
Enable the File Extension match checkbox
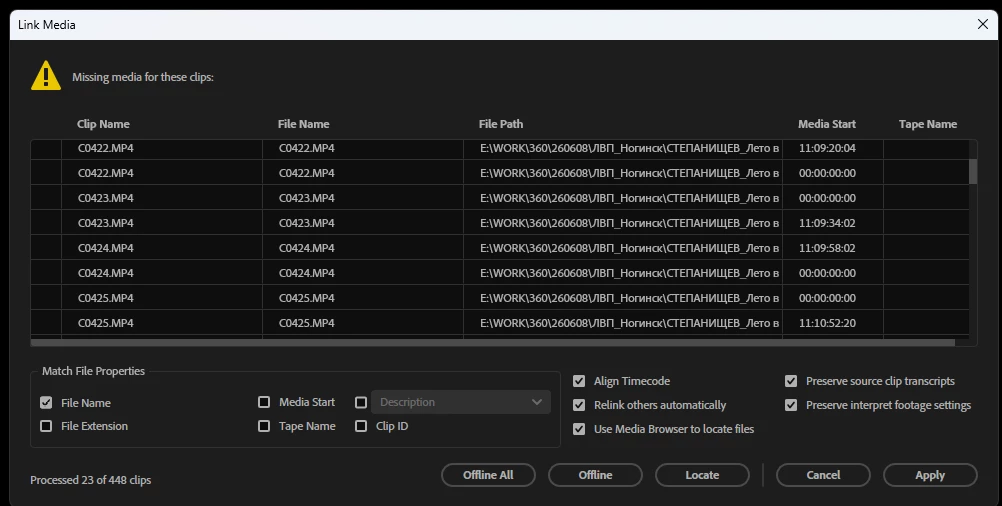[46, 426]
